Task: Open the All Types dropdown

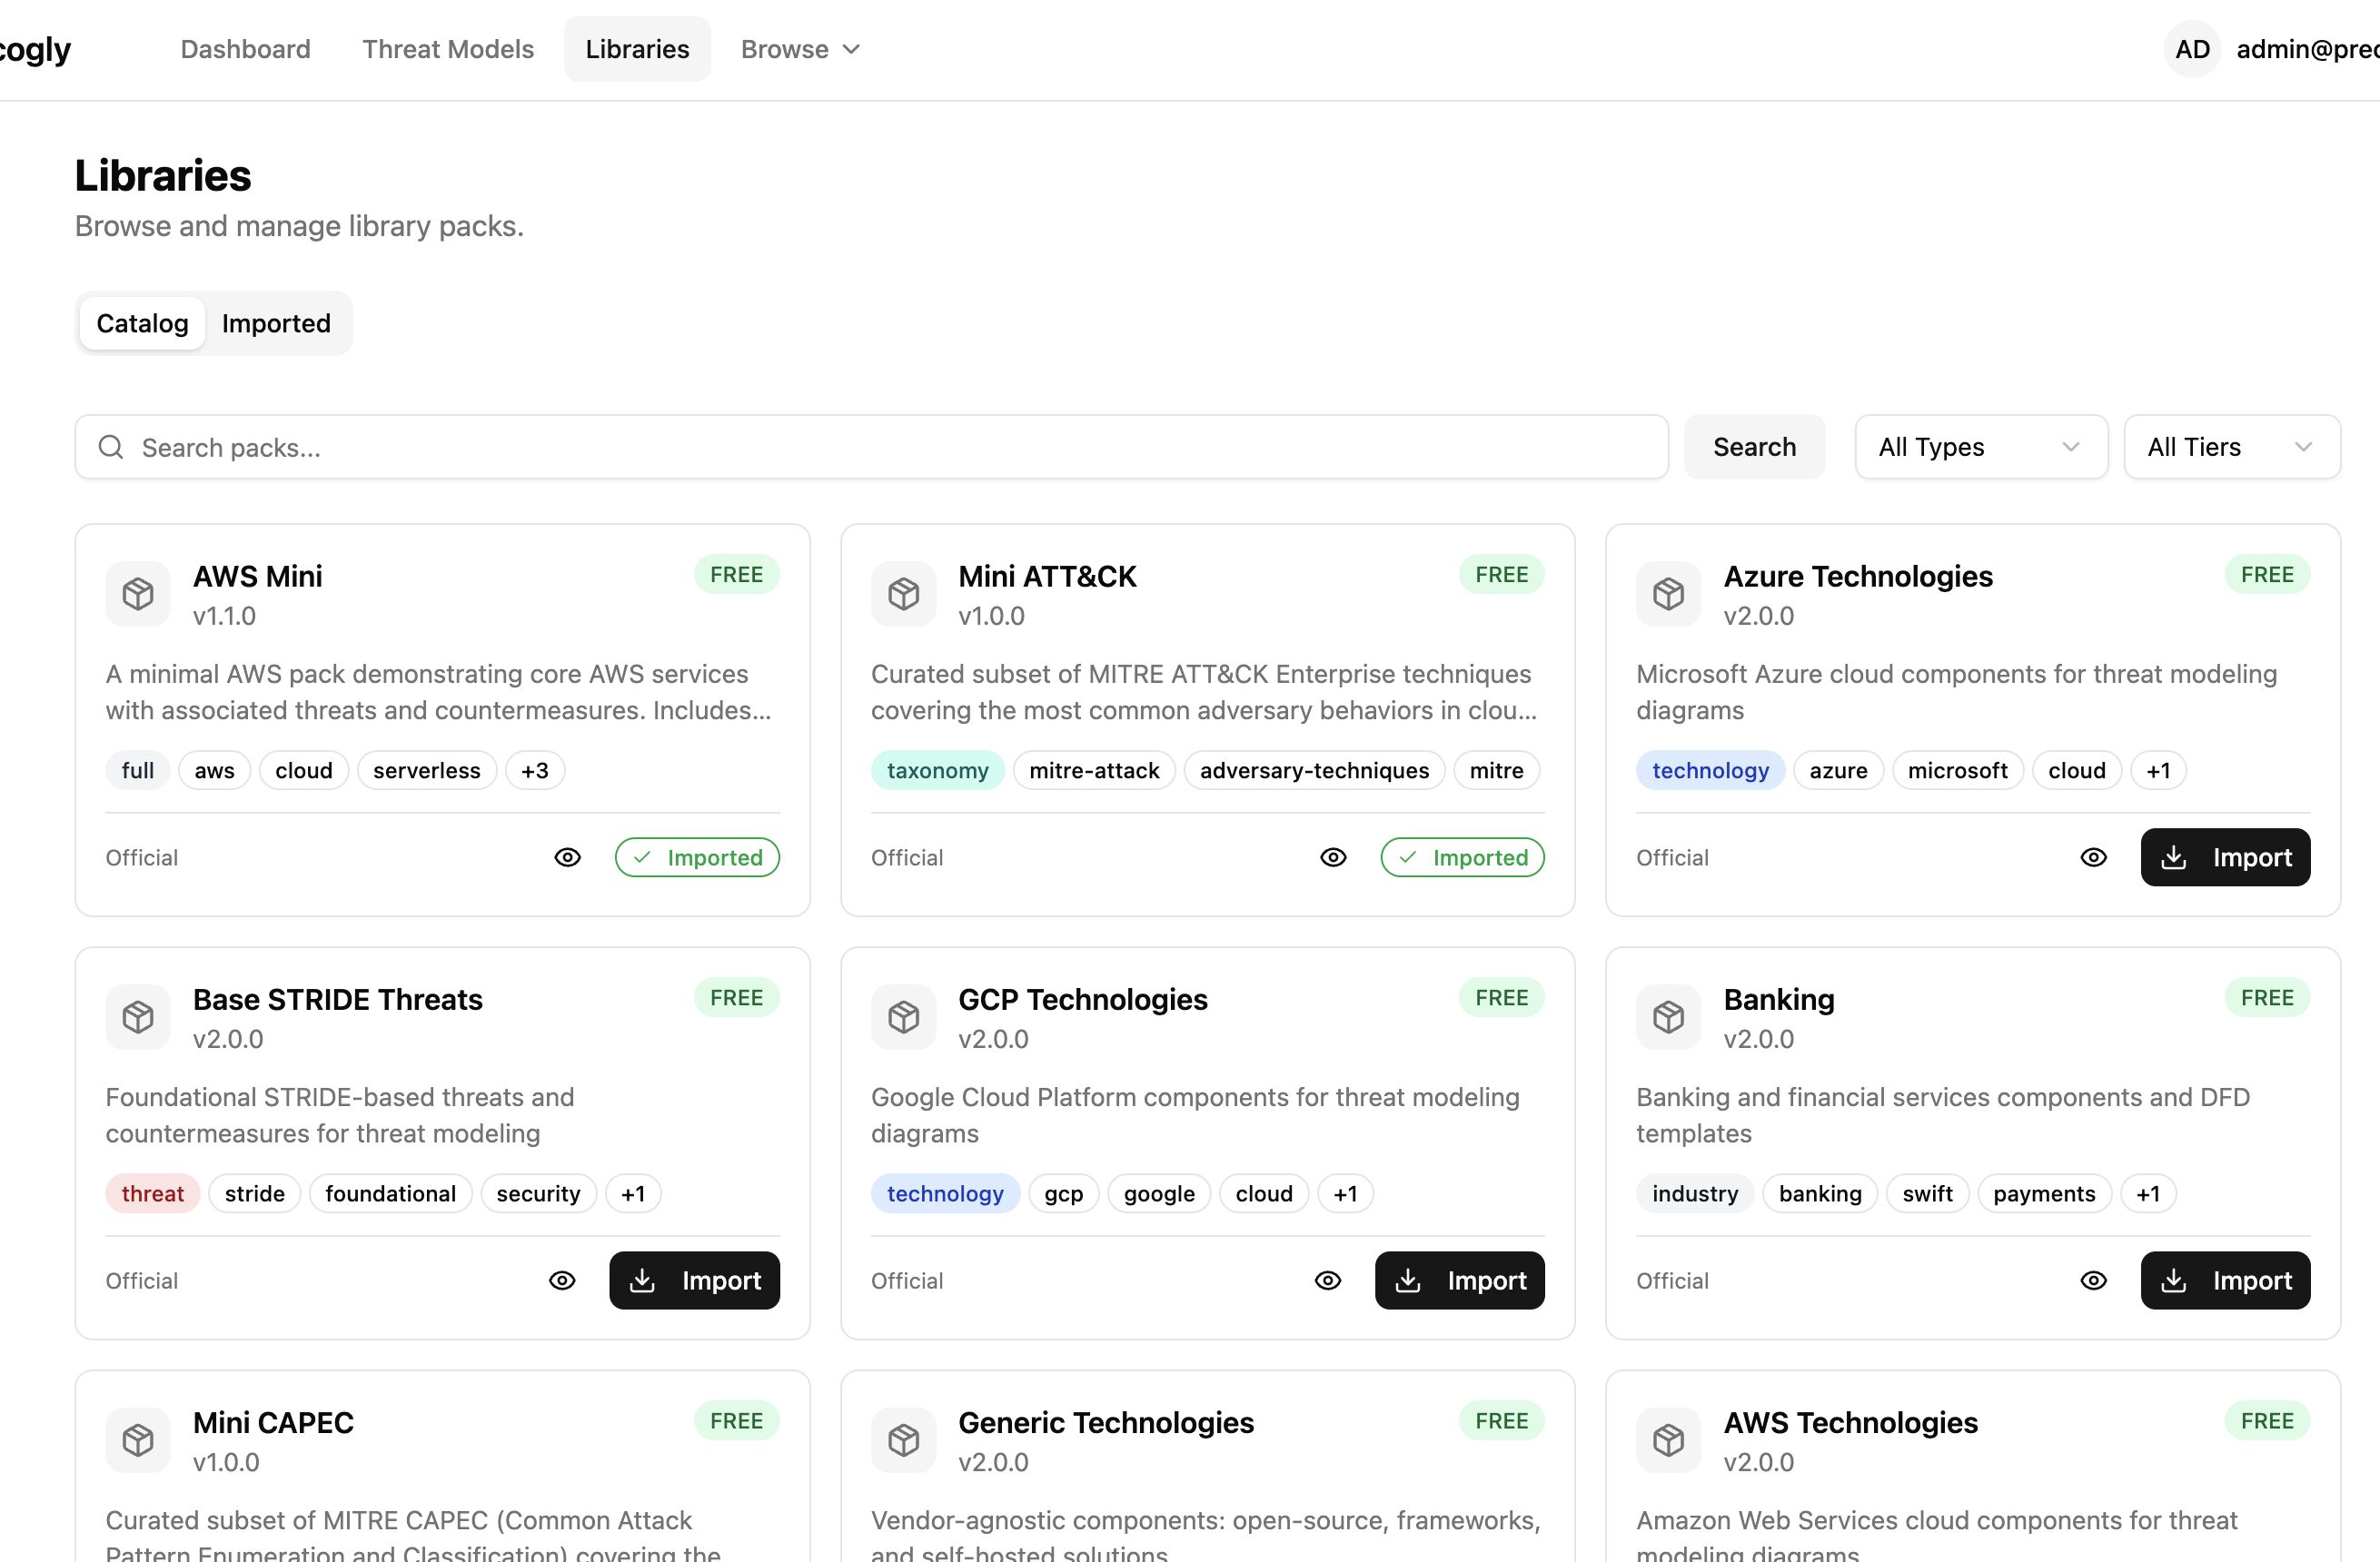Action: (x=1980, y=447)
